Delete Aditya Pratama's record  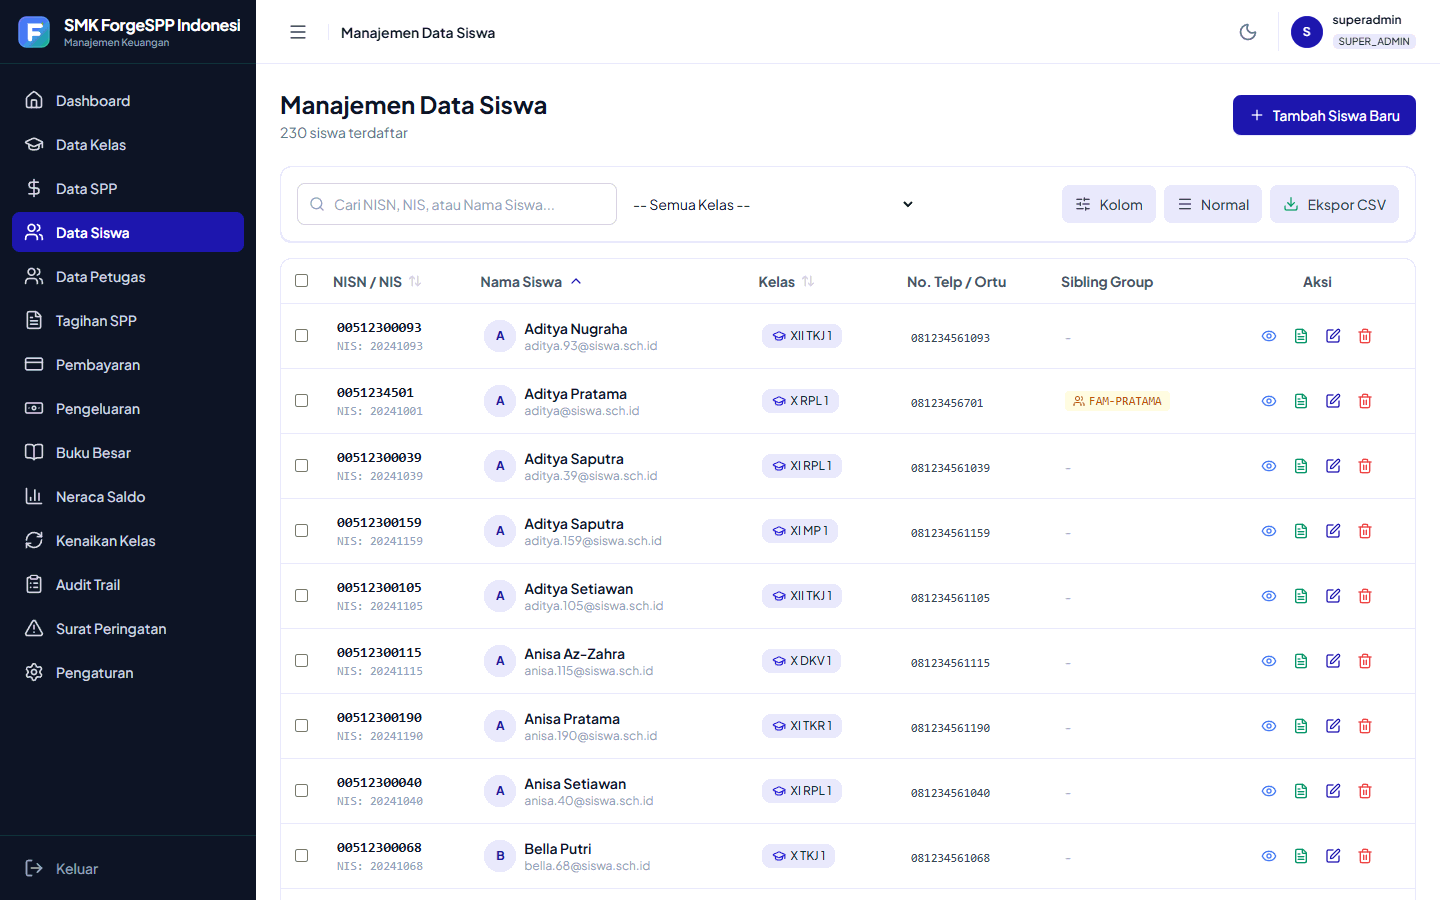pos(1365,401)
